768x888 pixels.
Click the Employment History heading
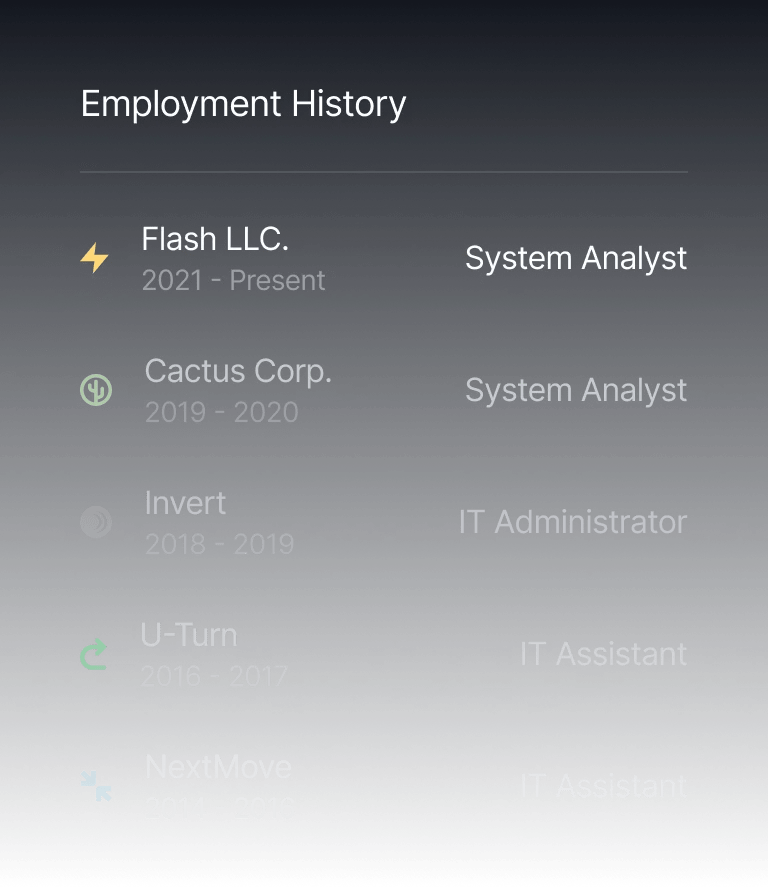(x=243, y=104)
